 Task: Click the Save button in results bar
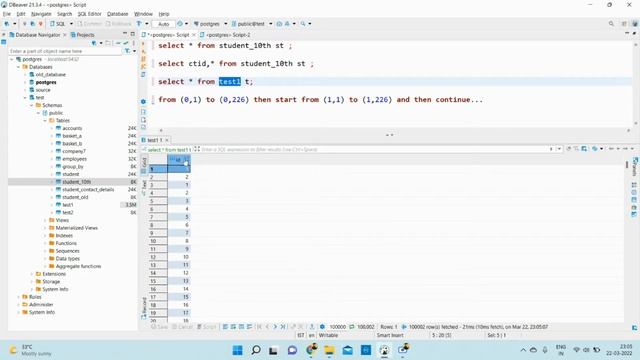pyautogui.click(x=160, y=327)
